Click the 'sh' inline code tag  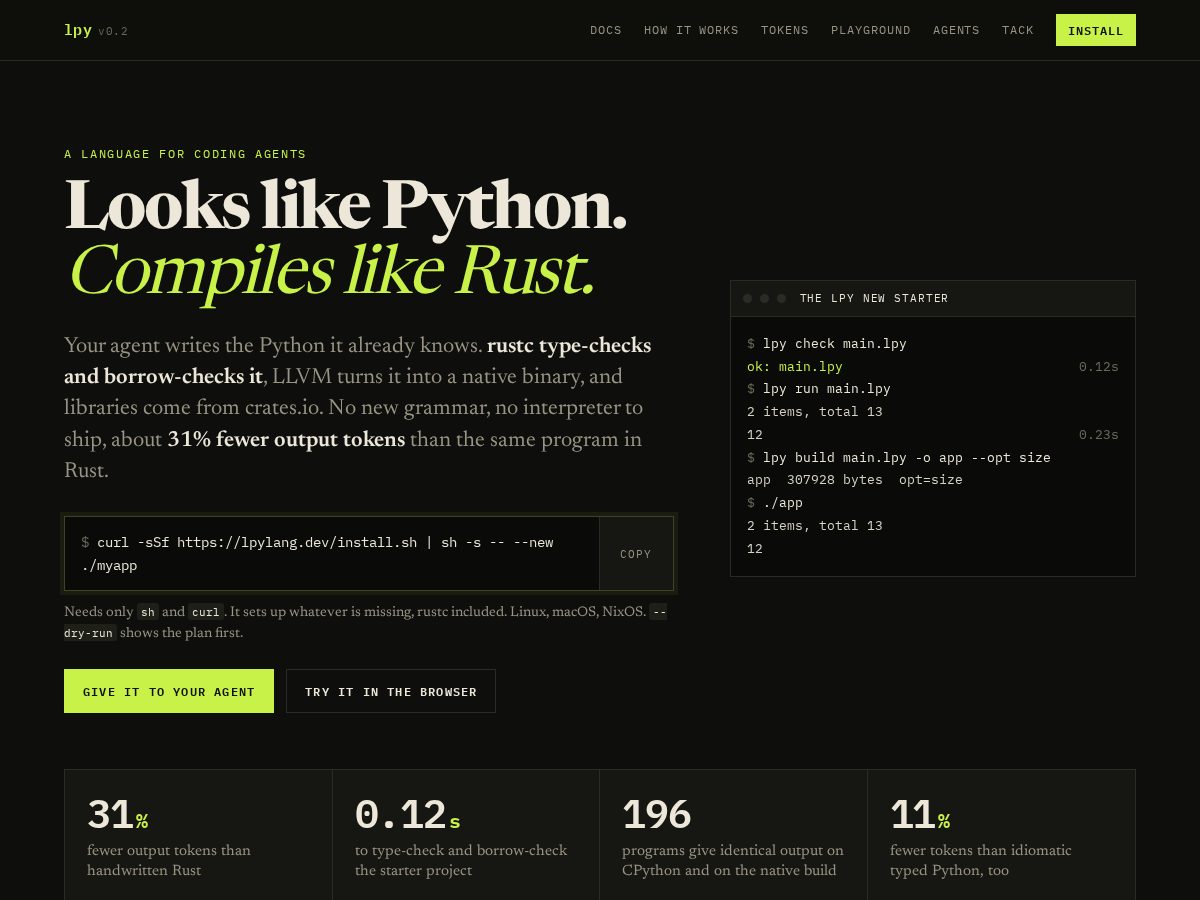coord(148,611)
